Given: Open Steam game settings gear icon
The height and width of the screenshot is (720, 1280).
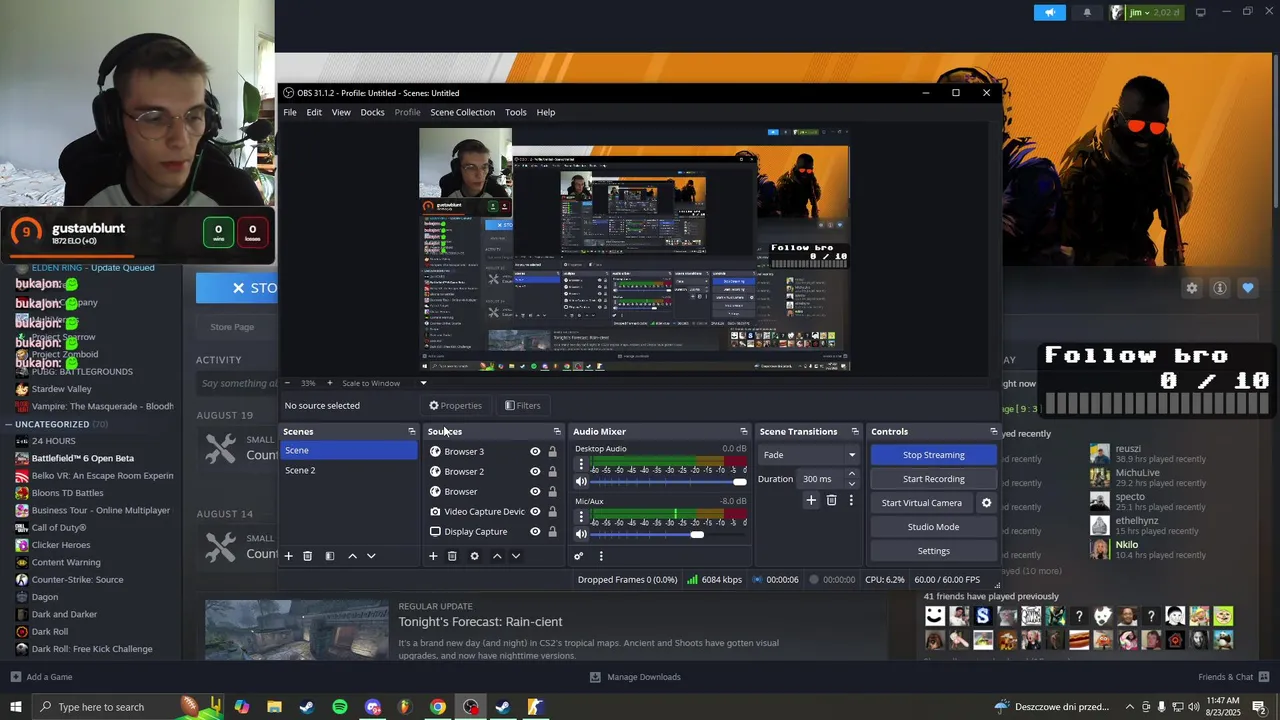Looking at the screenshot, I should tap(1192, 288).
